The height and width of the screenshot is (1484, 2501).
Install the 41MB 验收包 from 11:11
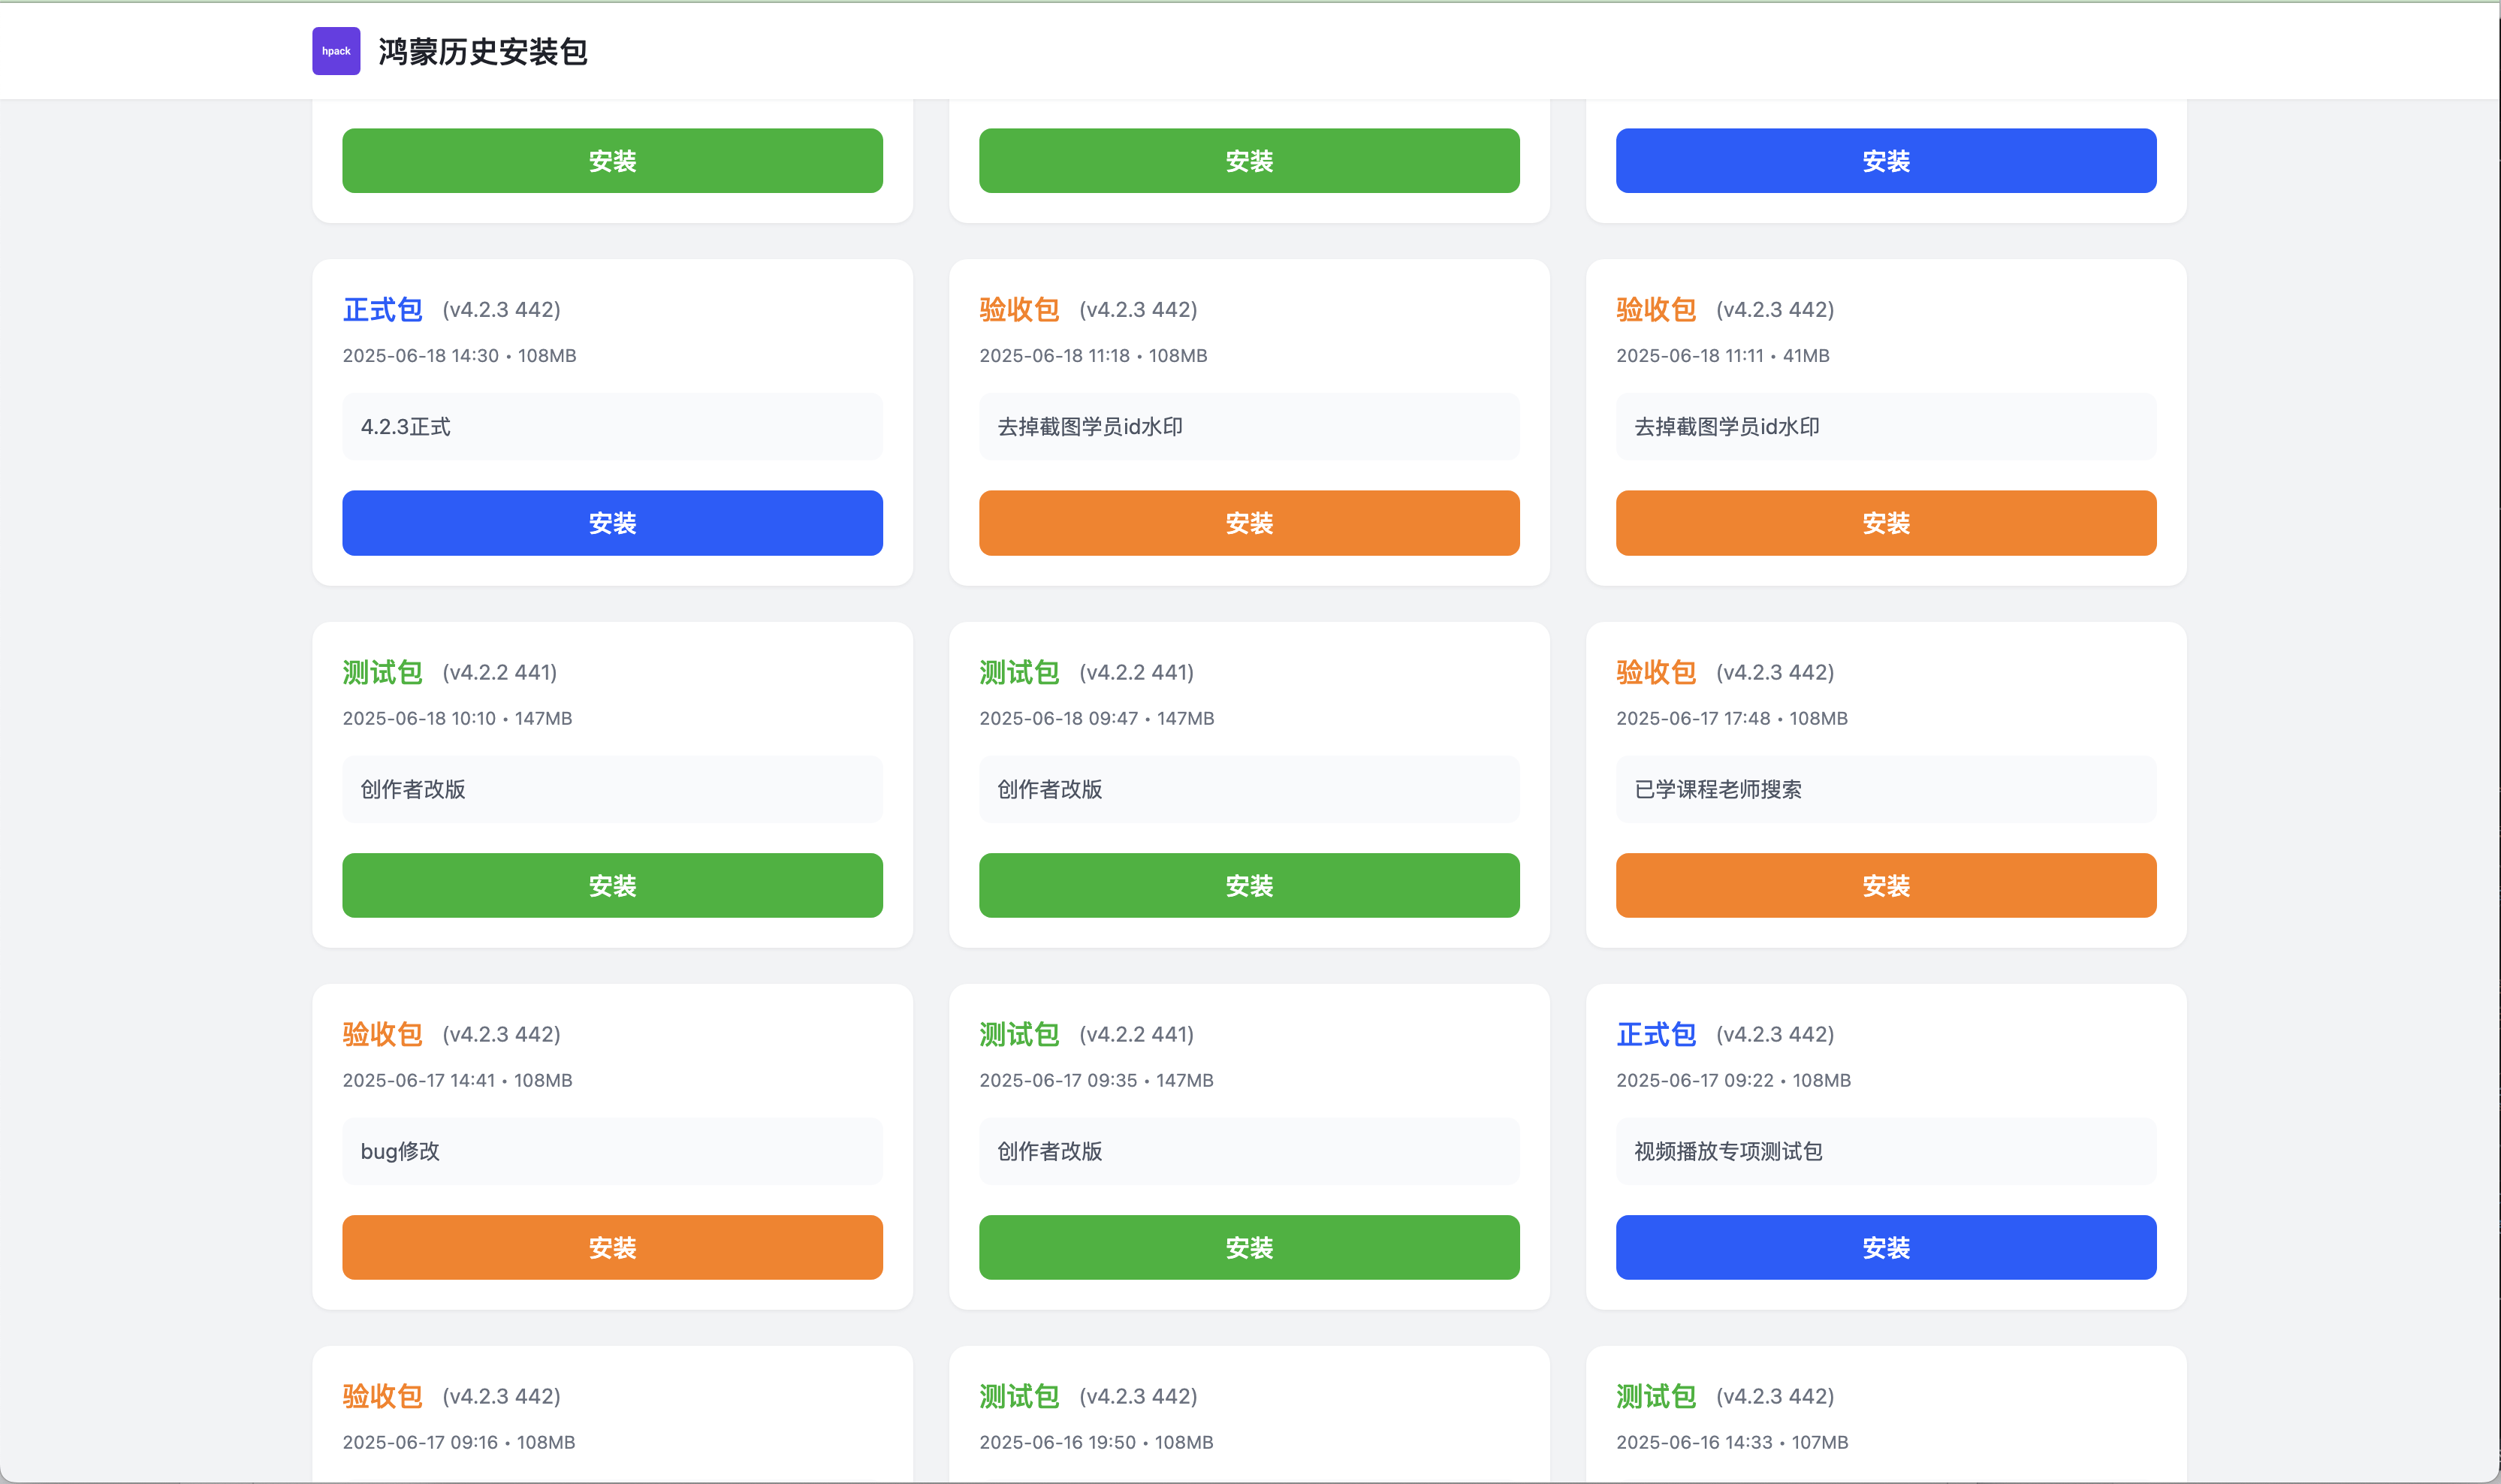click(x=1885, y=522)
